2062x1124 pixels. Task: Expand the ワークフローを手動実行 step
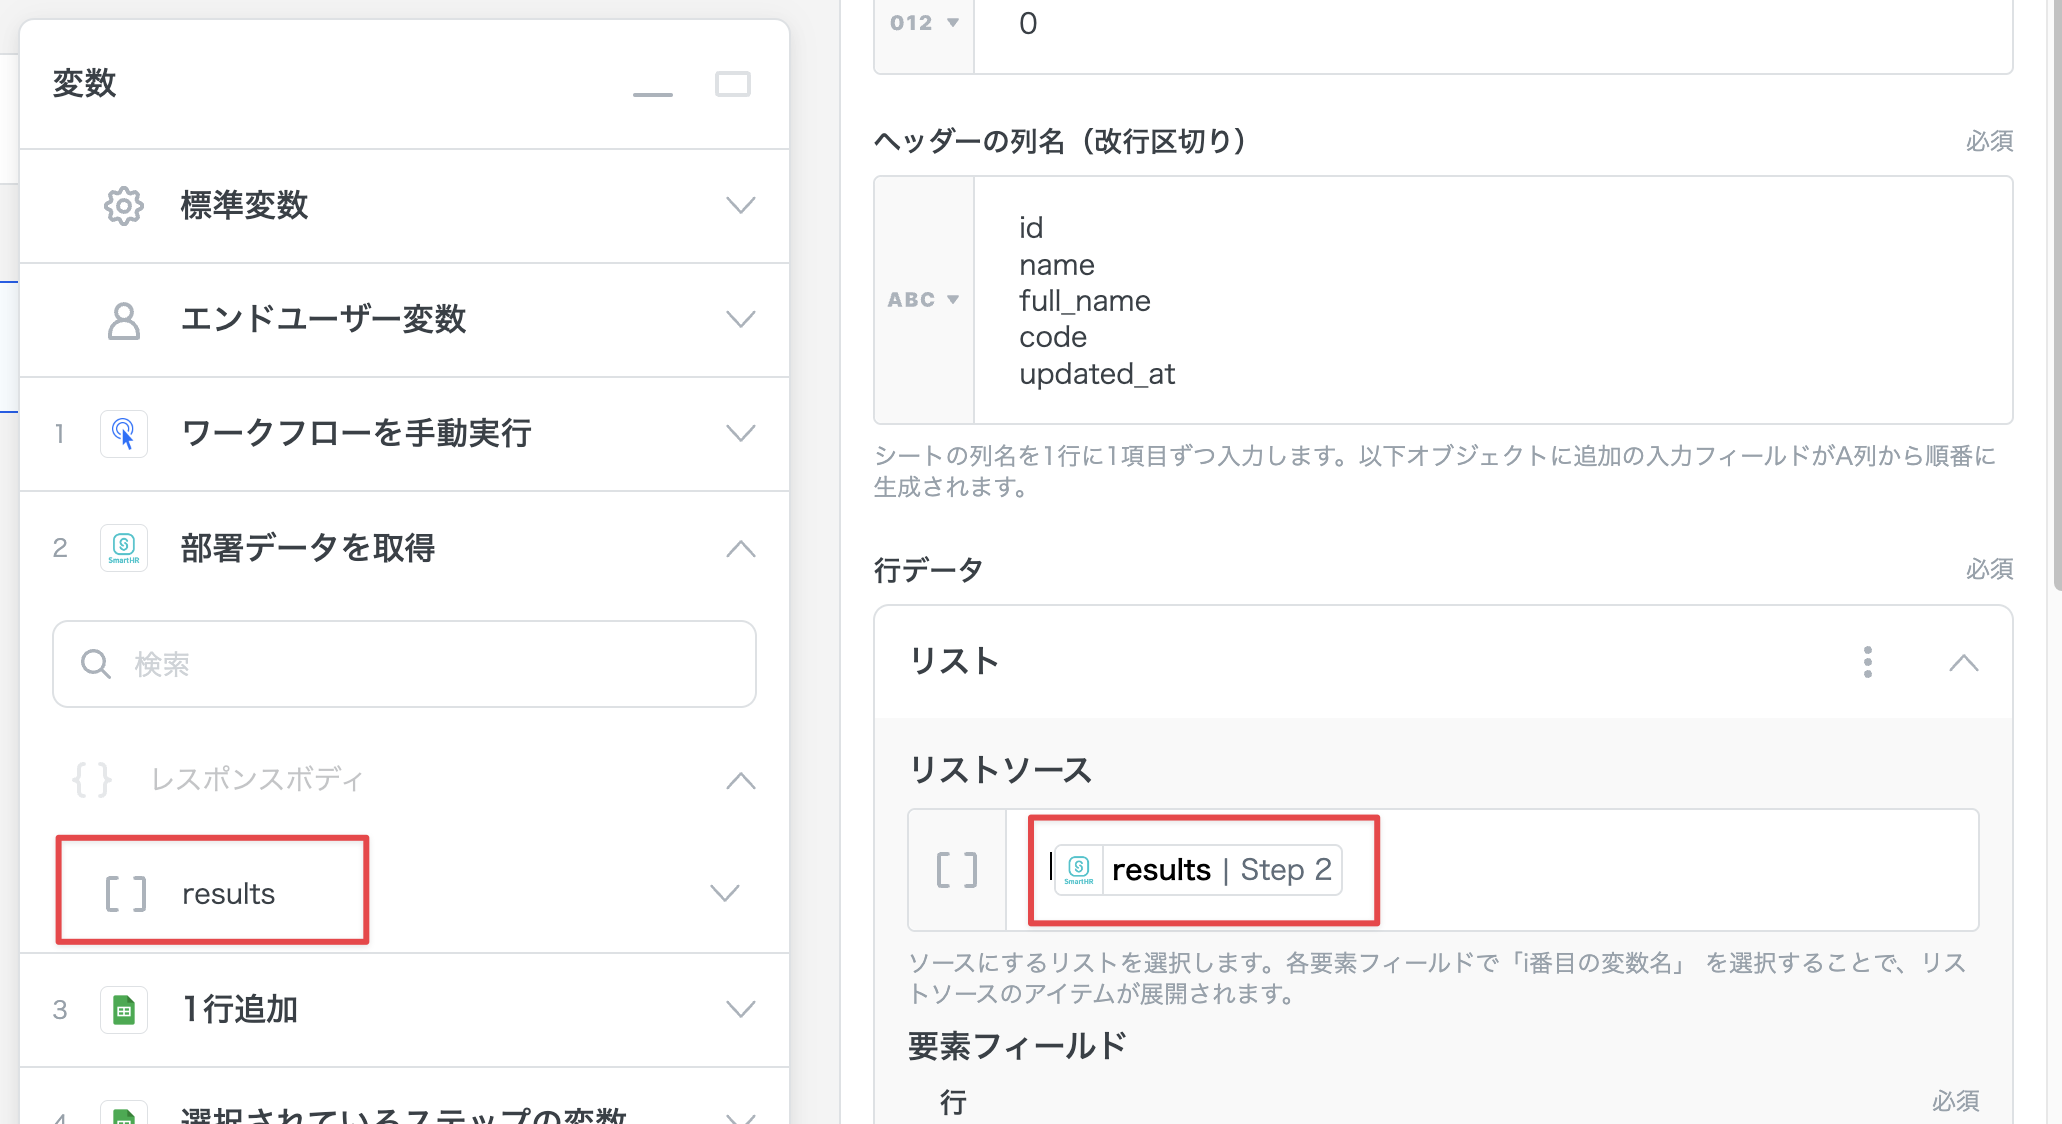pyautogui.click(x=740, y=434)
